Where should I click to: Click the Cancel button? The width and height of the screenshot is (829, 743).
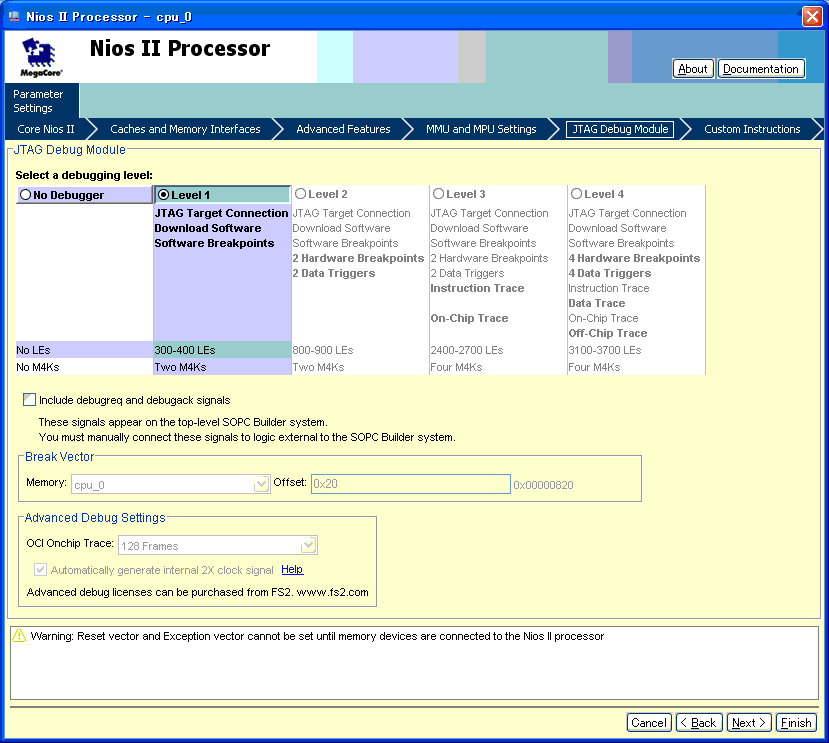click(x=649, y=722)
